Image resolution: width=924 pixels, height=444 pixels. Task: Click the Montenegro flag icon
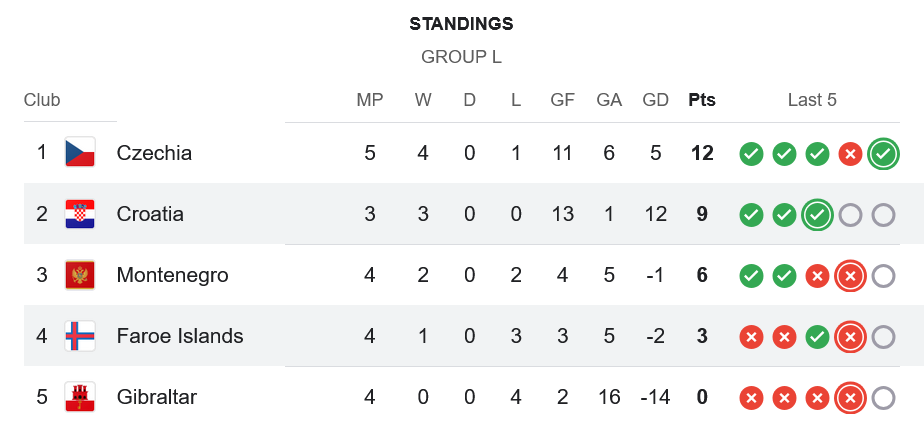click(80, 275)
